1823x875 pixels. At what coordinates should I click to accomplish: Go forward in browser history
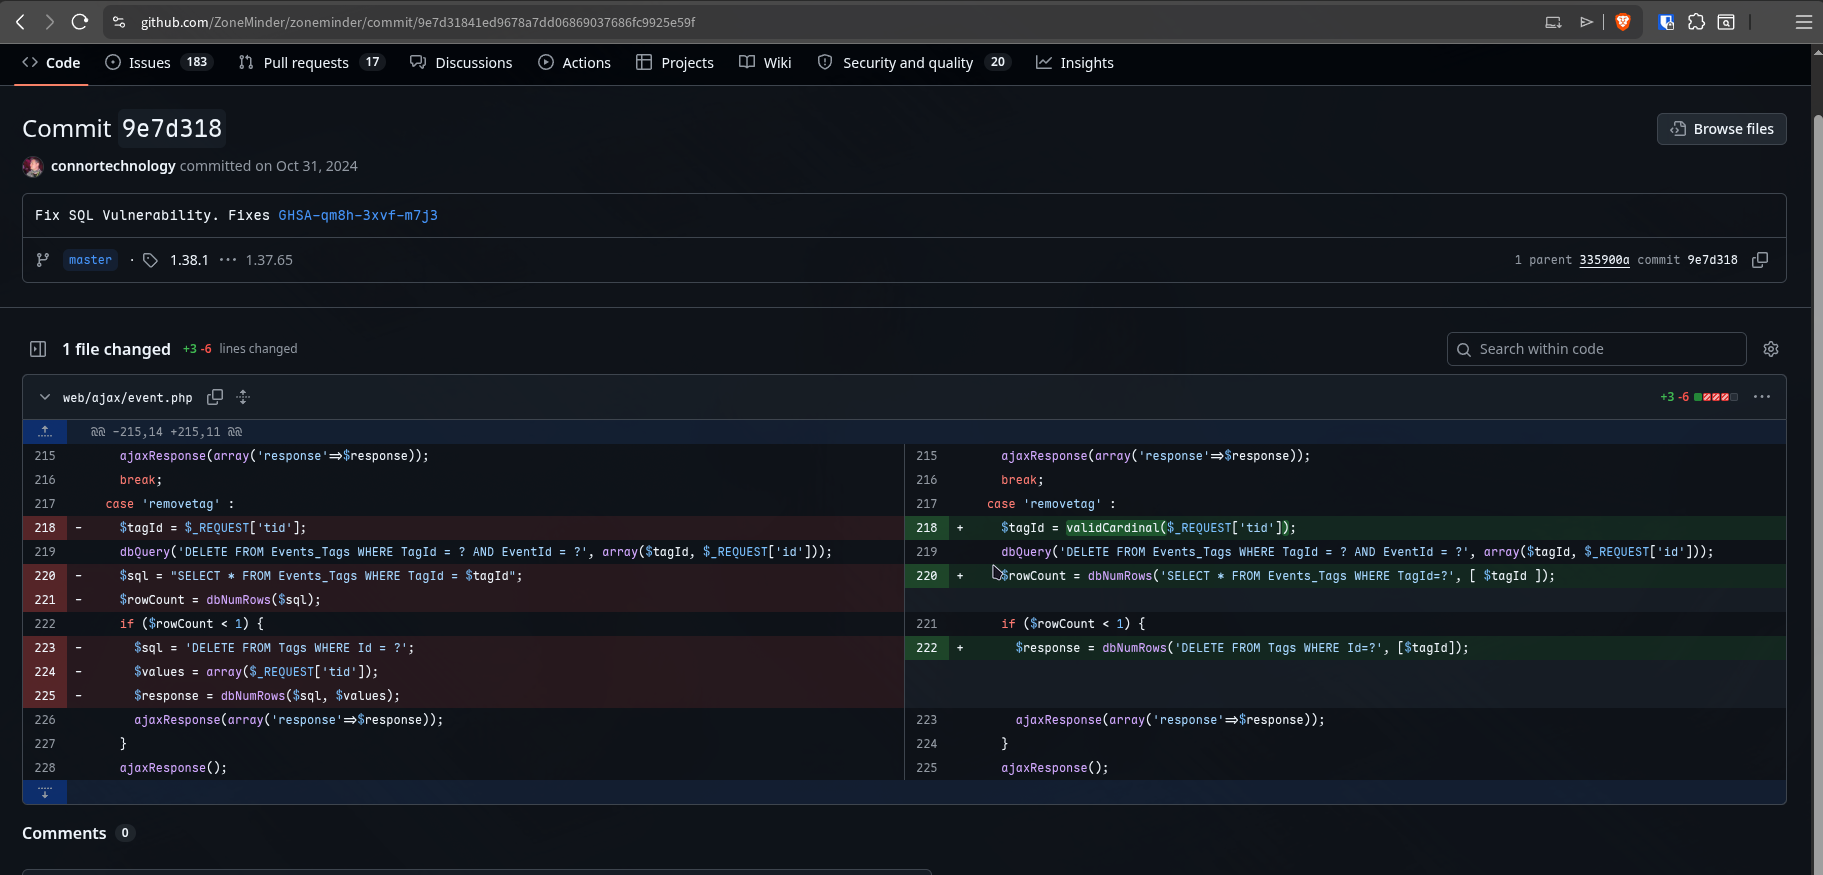[49, 22]
